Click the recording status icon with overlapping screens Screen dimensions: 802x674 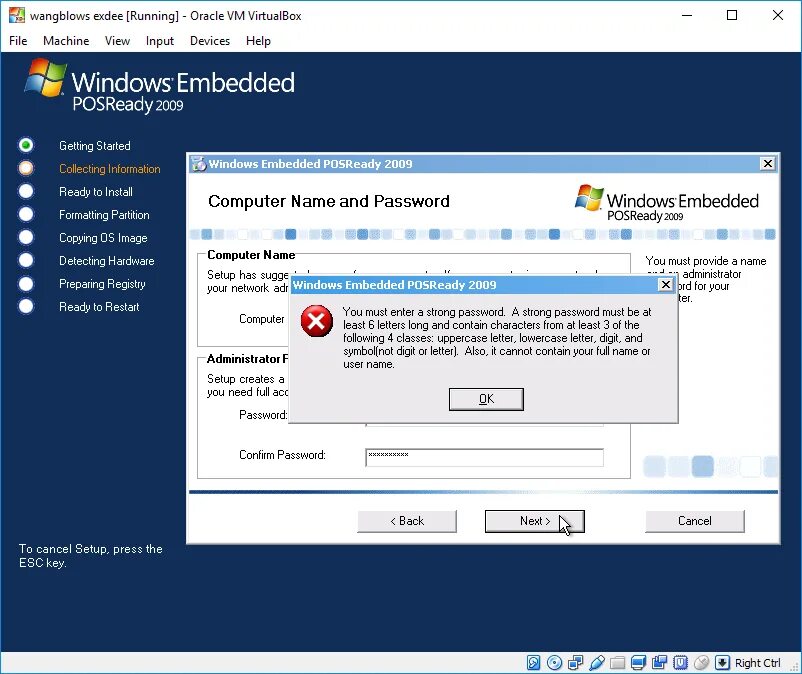coord(659,663)
